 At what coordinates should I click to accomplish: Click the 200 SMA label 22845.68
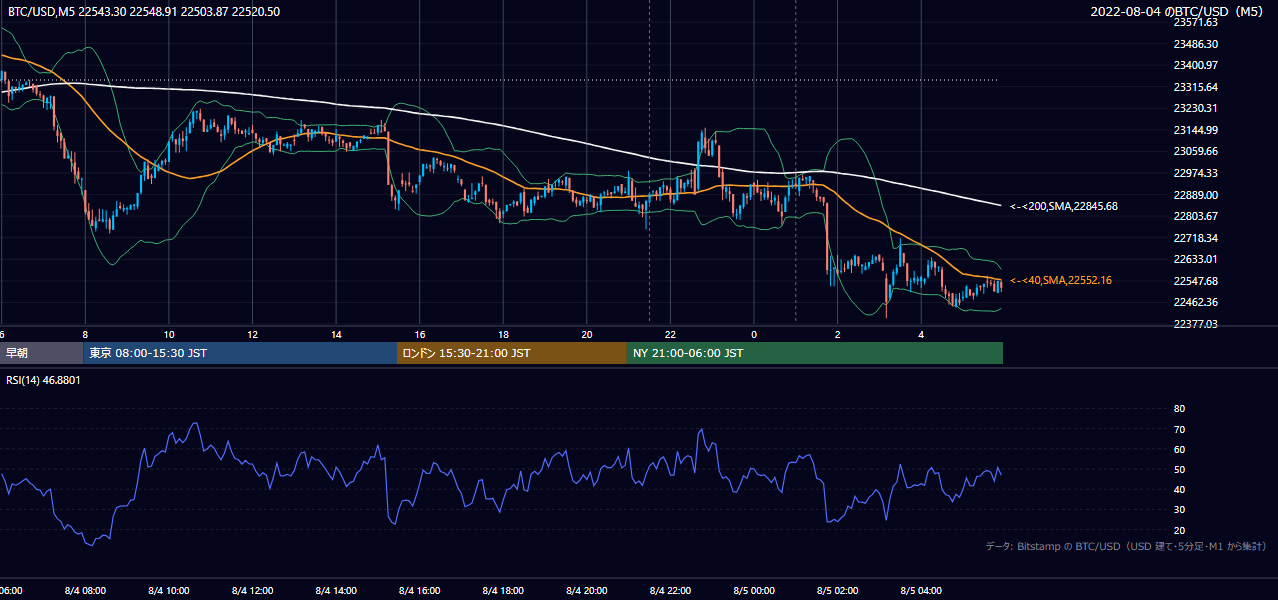coord(1063,207)
